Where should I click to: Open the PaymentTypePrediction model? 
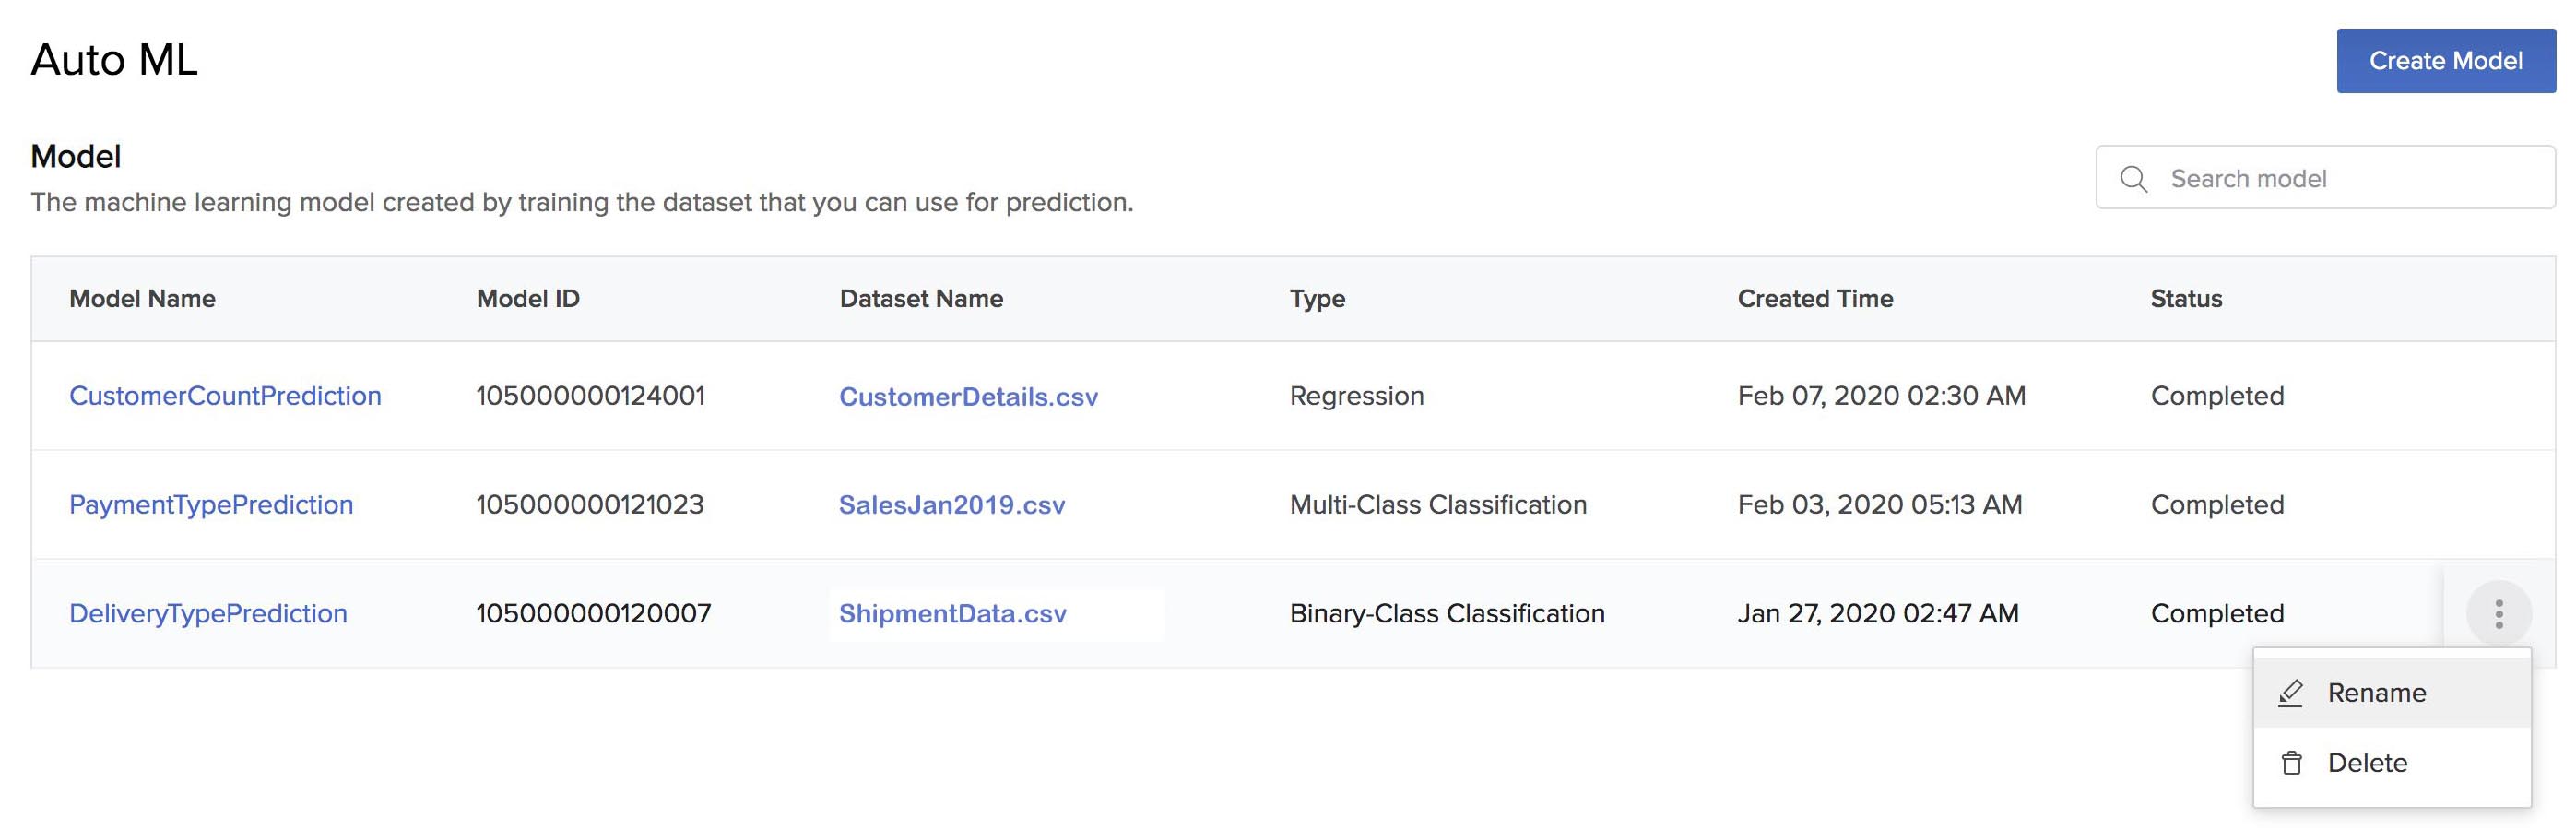point(211,505)
